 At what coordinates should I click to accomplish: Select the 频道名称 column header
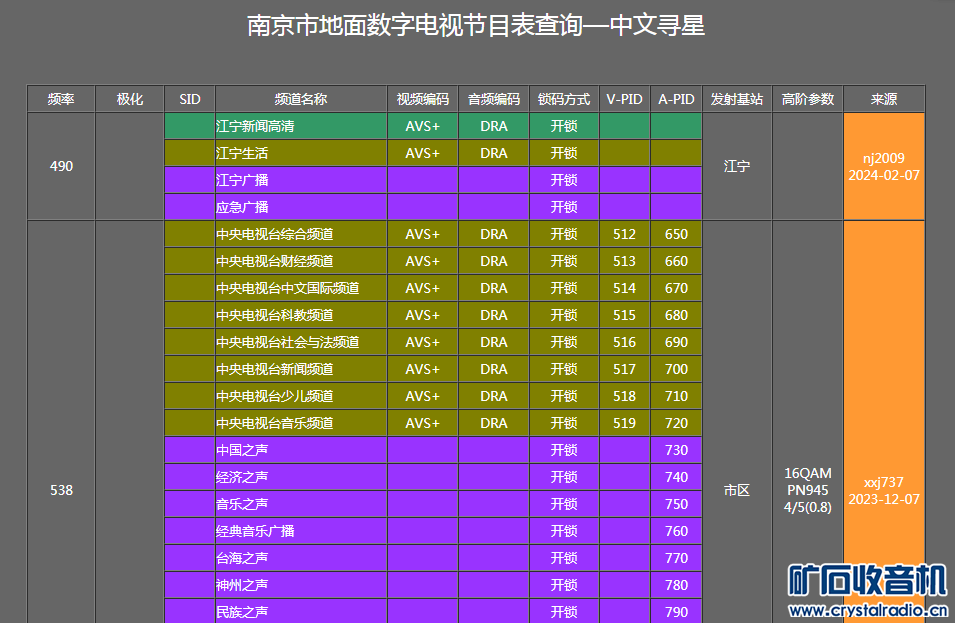point(301,99)
